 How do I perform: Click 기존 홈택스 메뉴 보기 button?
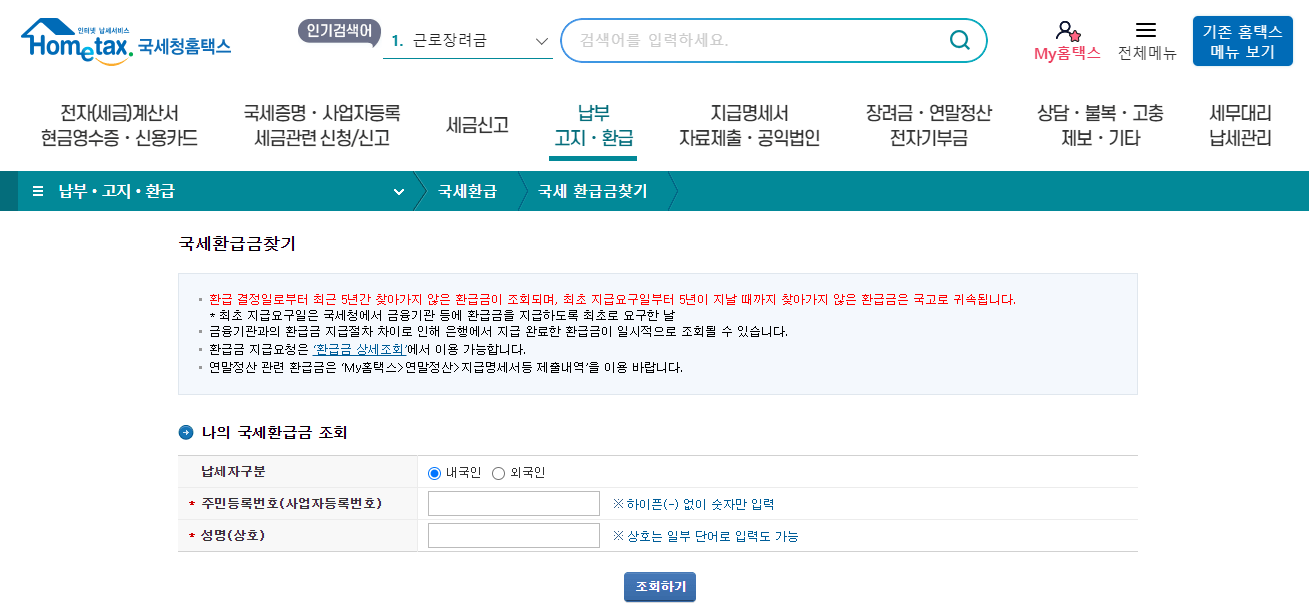click(x=1242, y=41)
